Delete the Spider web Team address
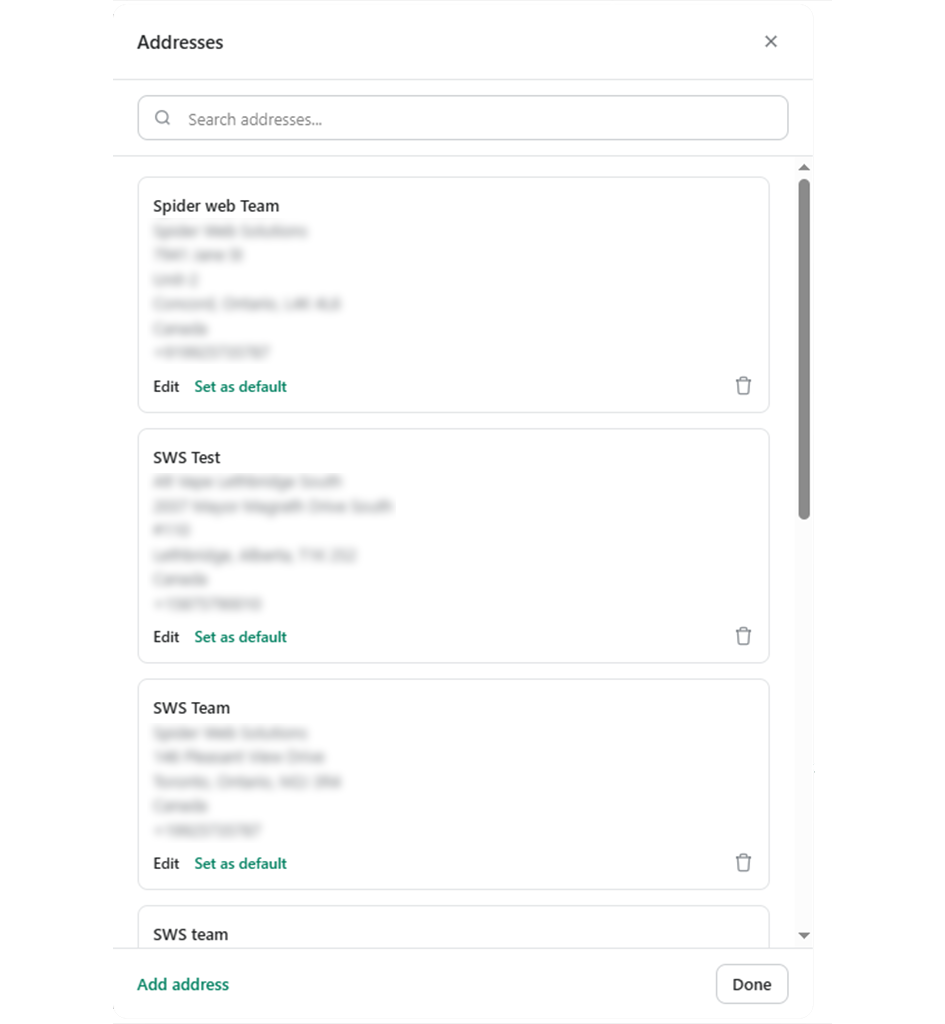945x1024 pixels. [x=743, y=386]
